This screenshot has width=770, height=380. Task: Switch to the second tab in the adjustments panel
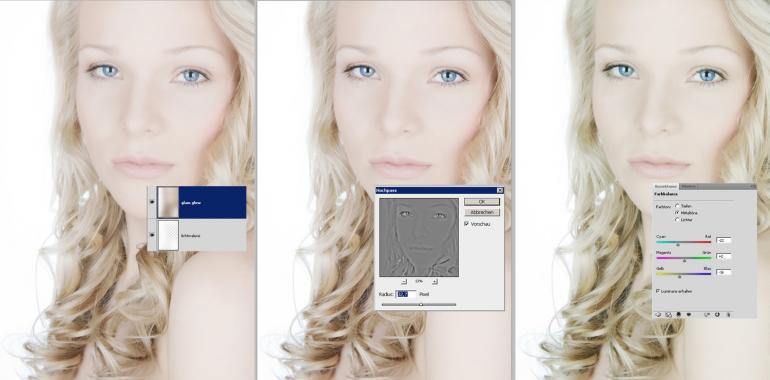pos(688,187)
